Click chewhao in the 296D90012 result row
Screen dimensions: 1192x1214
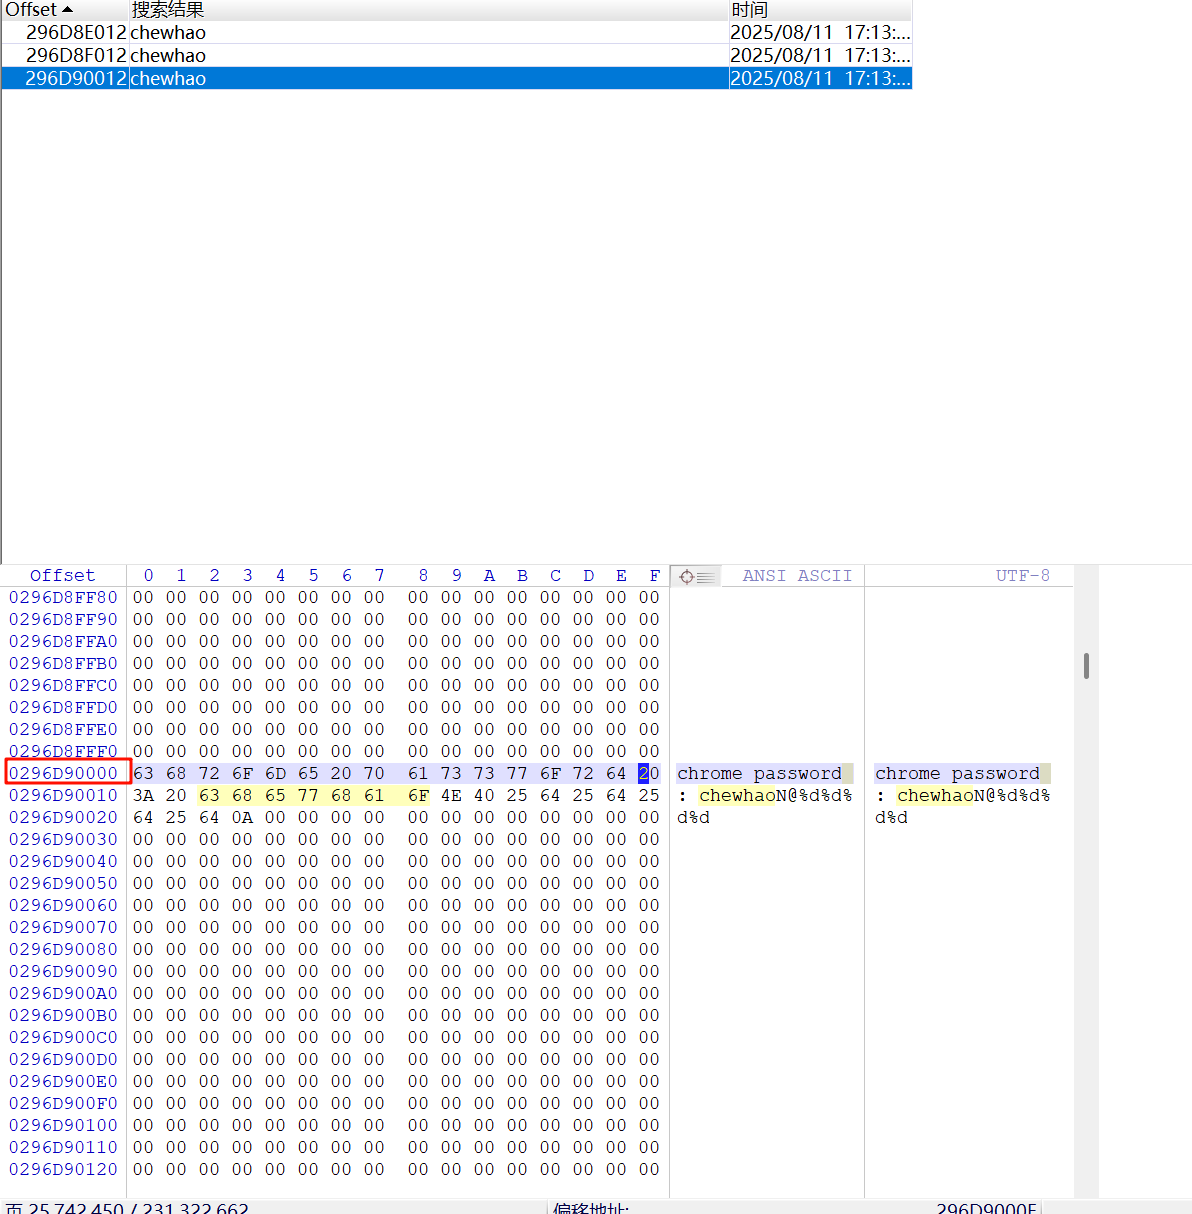pyautogui.click(x=168, y=78)
